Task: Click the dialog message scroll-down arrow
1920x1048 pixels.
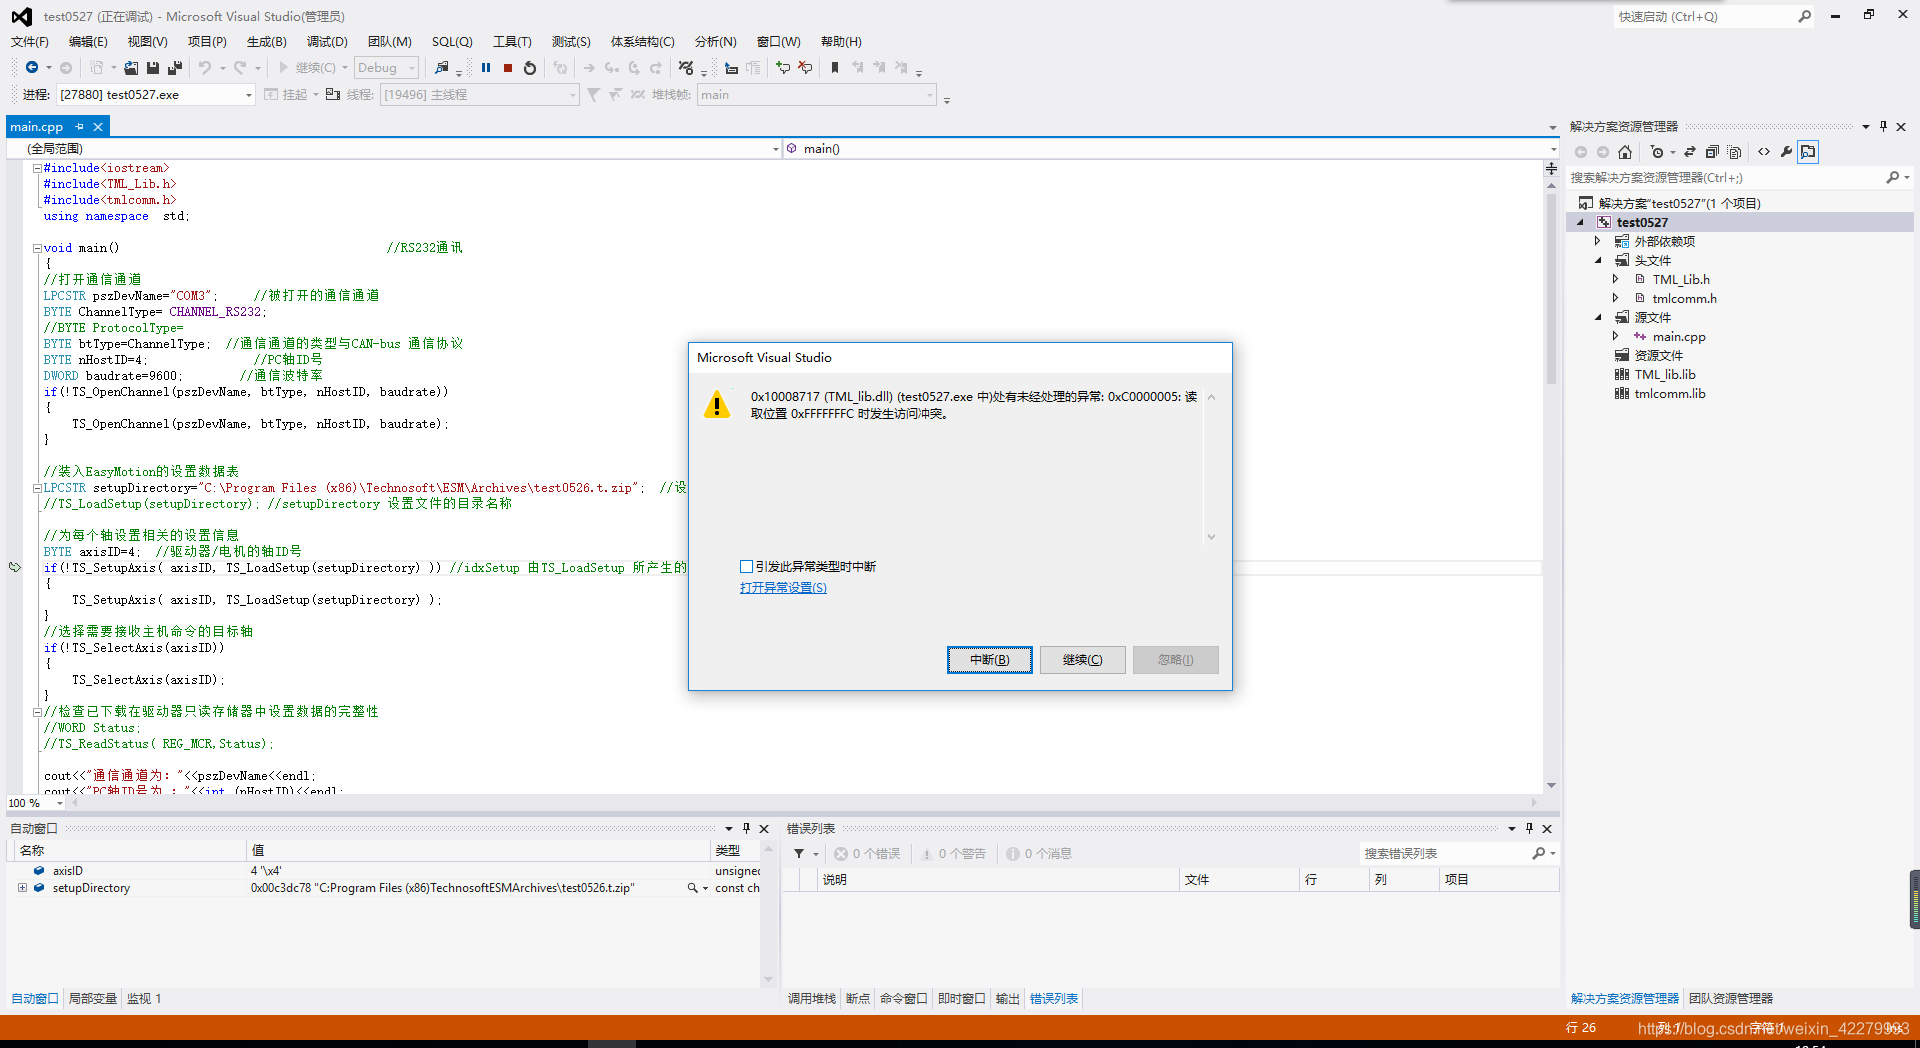Action: (x=1211, y=537)
